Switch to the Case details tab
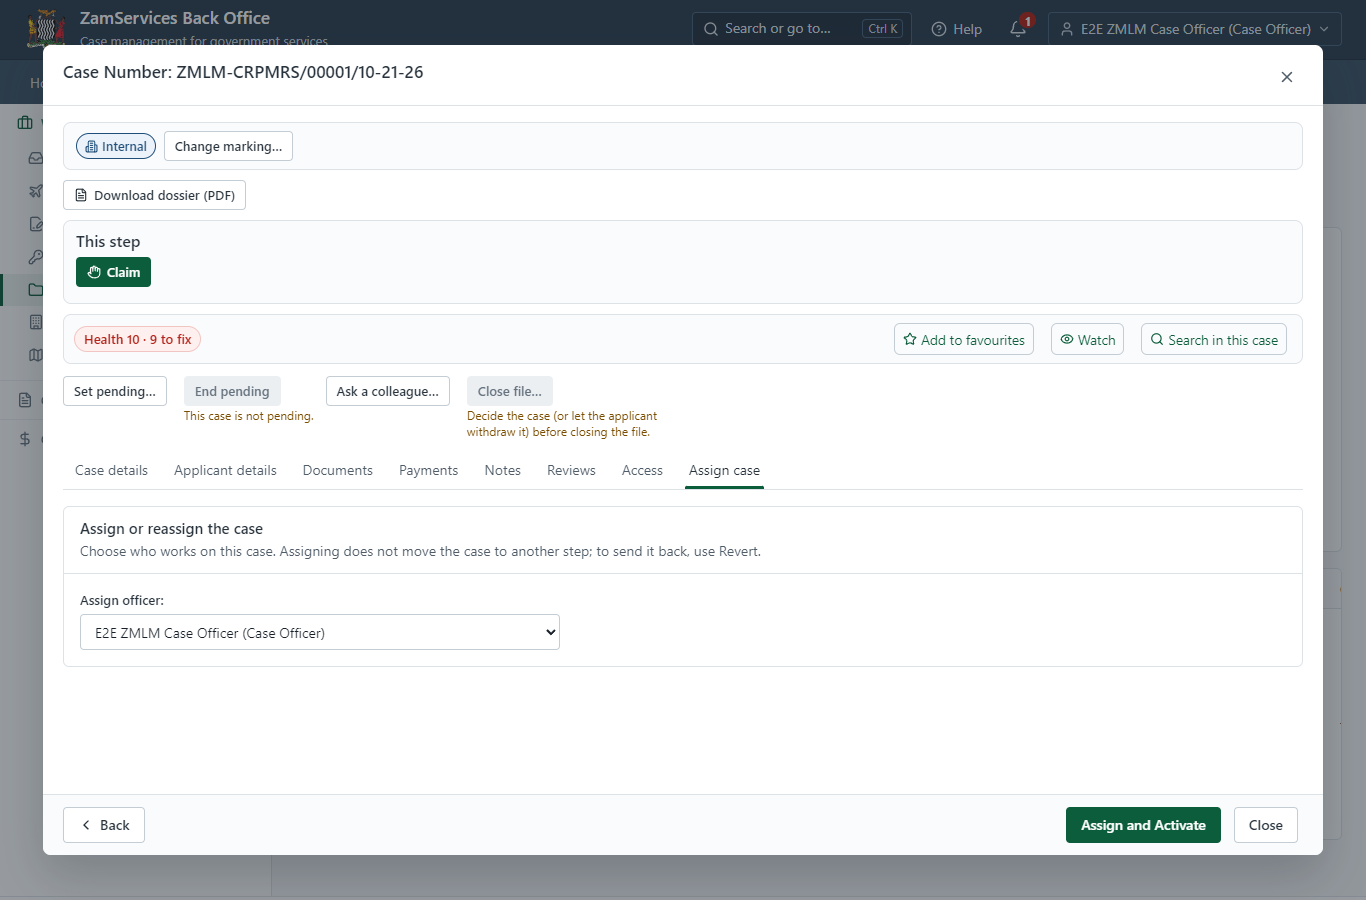This screenshot has width=1366, height=900. [x=111, y=470]
